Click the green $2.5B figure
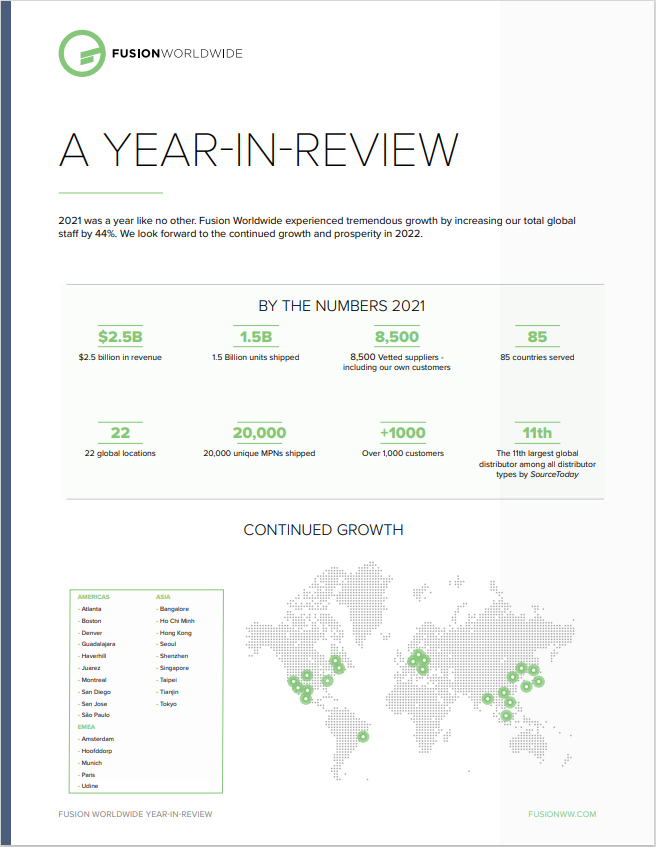The width and height of the screenshot is (656, 847). pos(120,337)
